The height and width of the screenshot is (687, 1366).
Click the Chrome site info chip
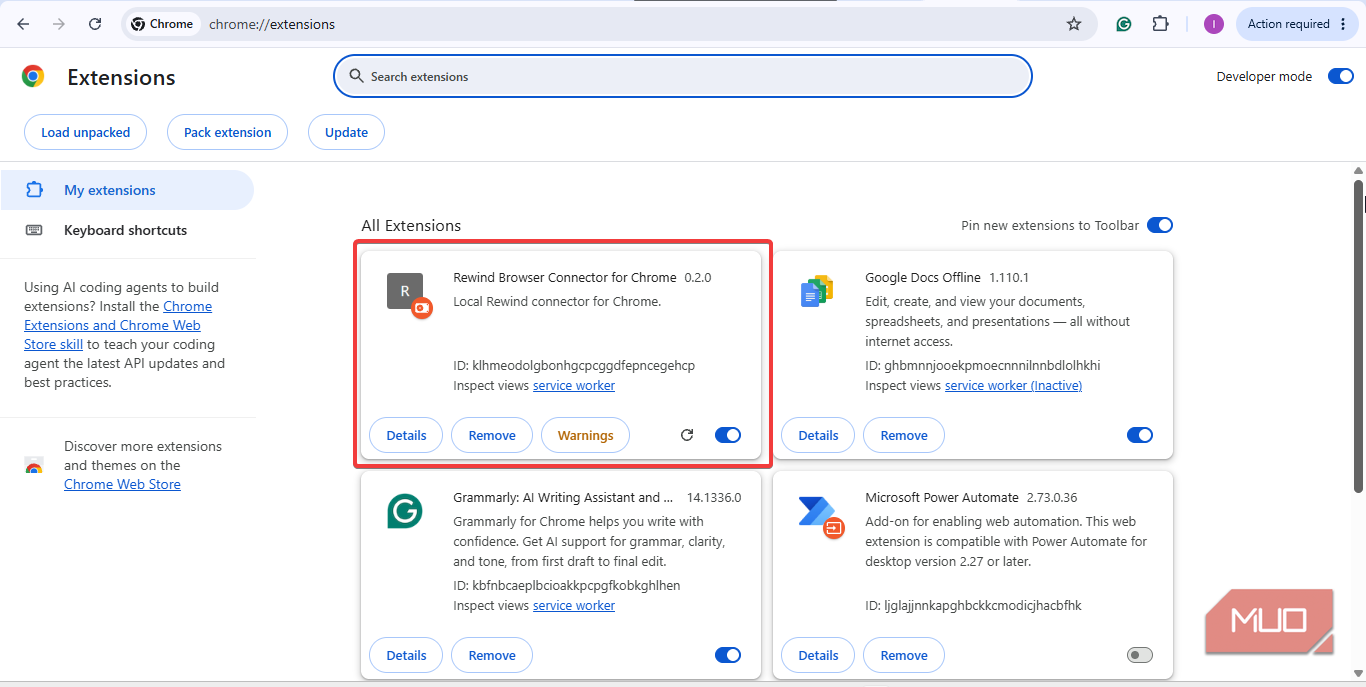coord(162,24)
